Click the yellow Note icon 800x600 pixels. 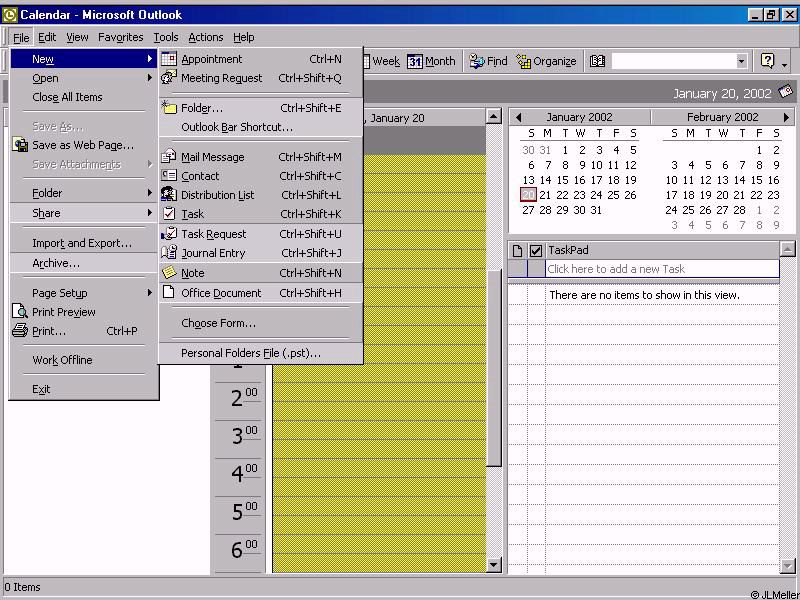point(169,273)
